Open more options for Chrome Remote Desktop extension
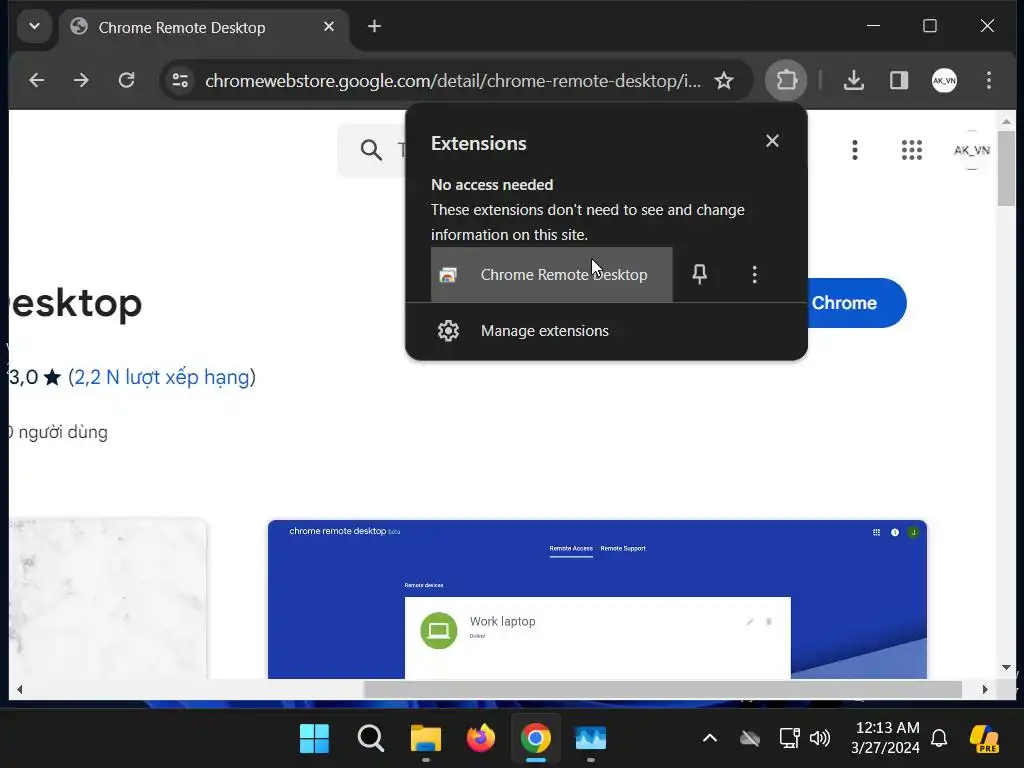Image resolution: width=1024 pixels, height=768 pixels. pyautogui.click(x=754, y=274)
